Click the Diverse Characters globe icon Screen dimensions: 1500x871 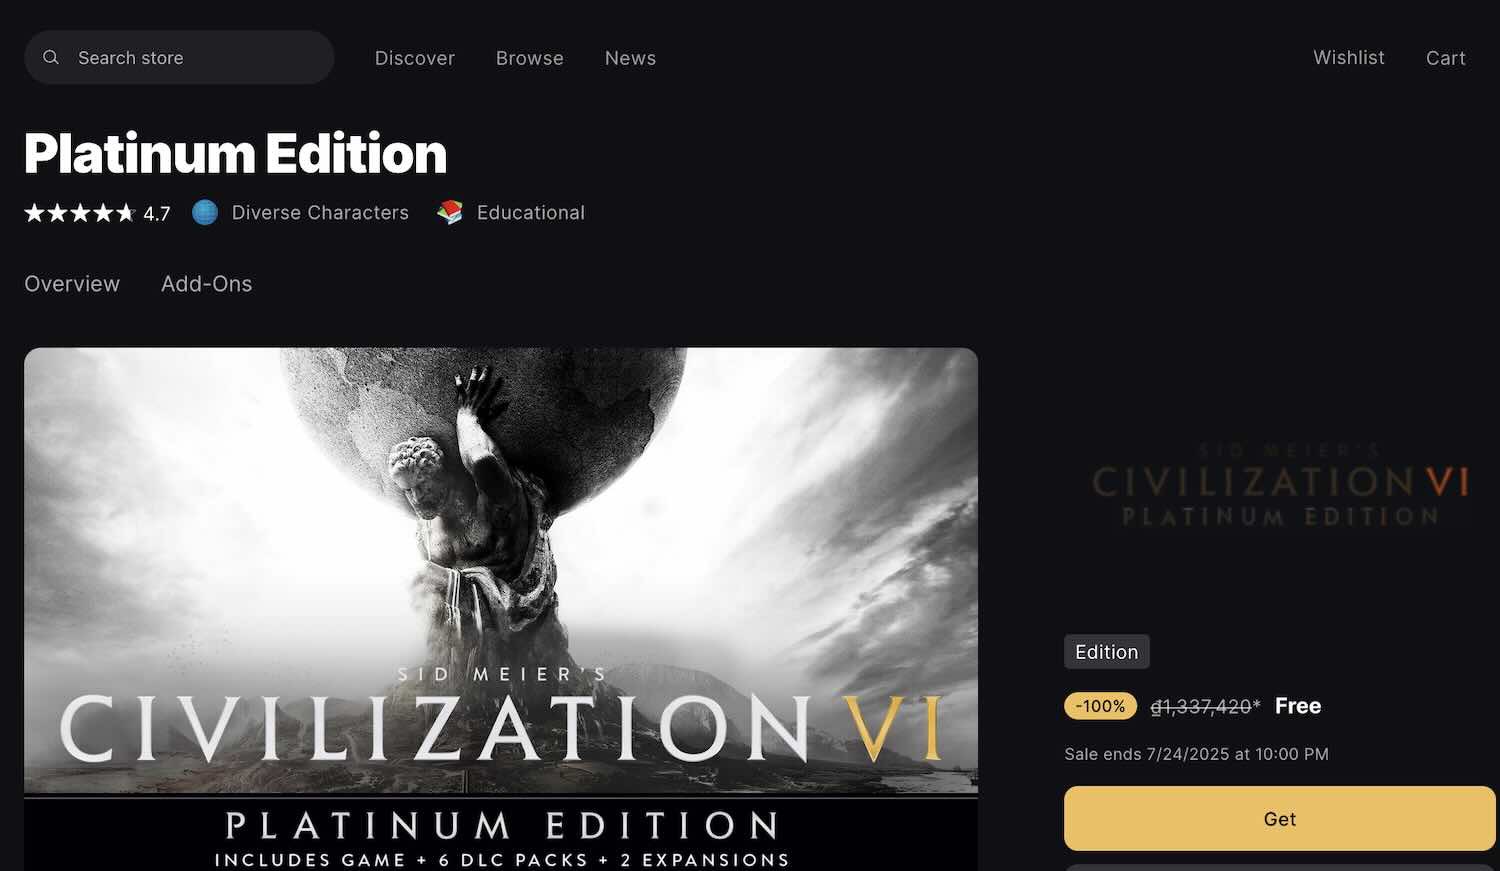pos(205,212)
